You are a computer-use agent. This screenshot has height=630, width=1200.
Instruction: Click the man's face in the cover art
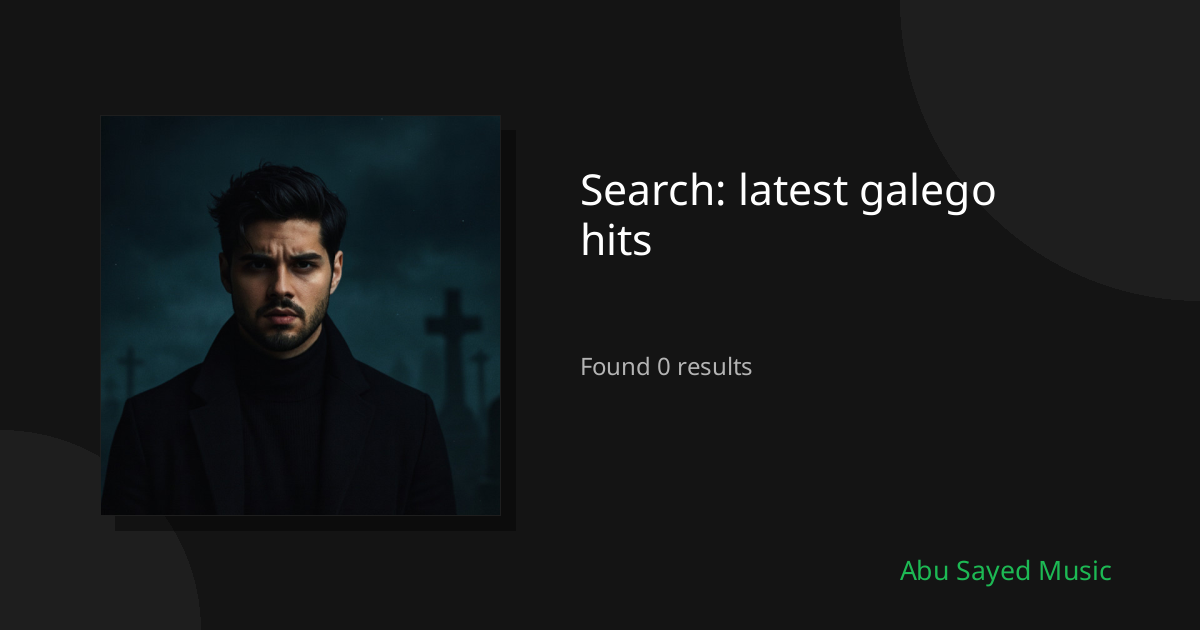(x=280, y=285)
